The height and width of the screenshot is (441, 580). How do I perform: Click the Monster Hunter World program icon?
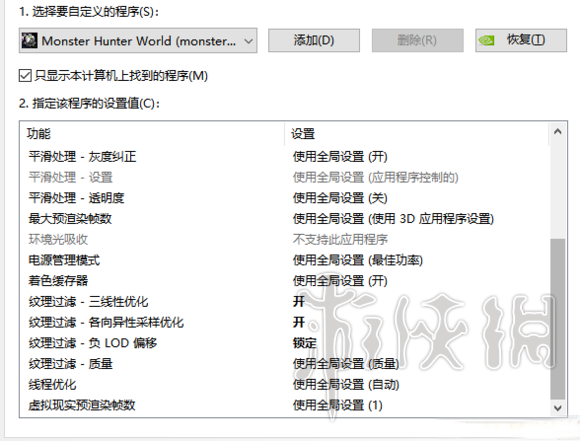click(x=29, y=40)
